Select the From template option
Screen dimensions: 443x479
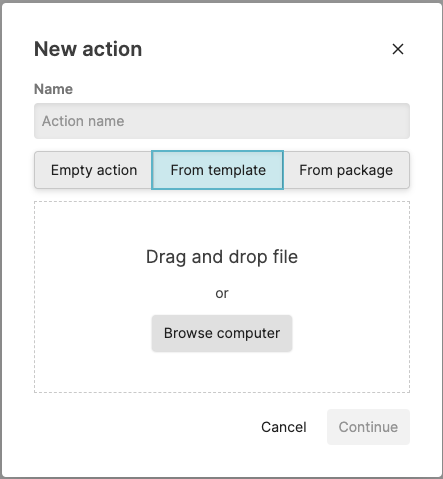pos(218,170)
